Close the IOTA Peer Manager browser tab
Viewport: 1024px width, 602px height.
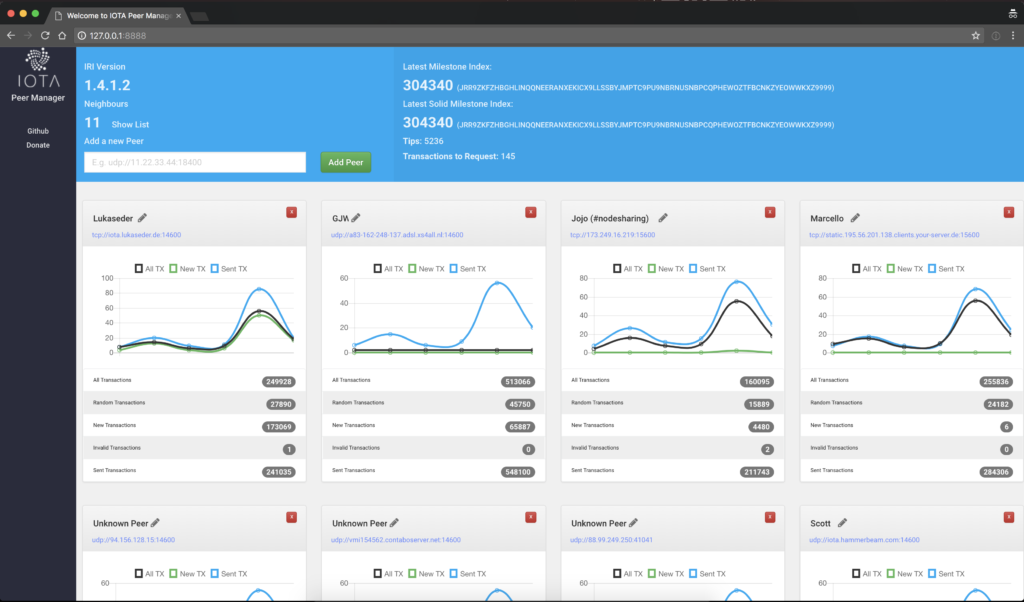pyautogui.click(x=178, y=16)
